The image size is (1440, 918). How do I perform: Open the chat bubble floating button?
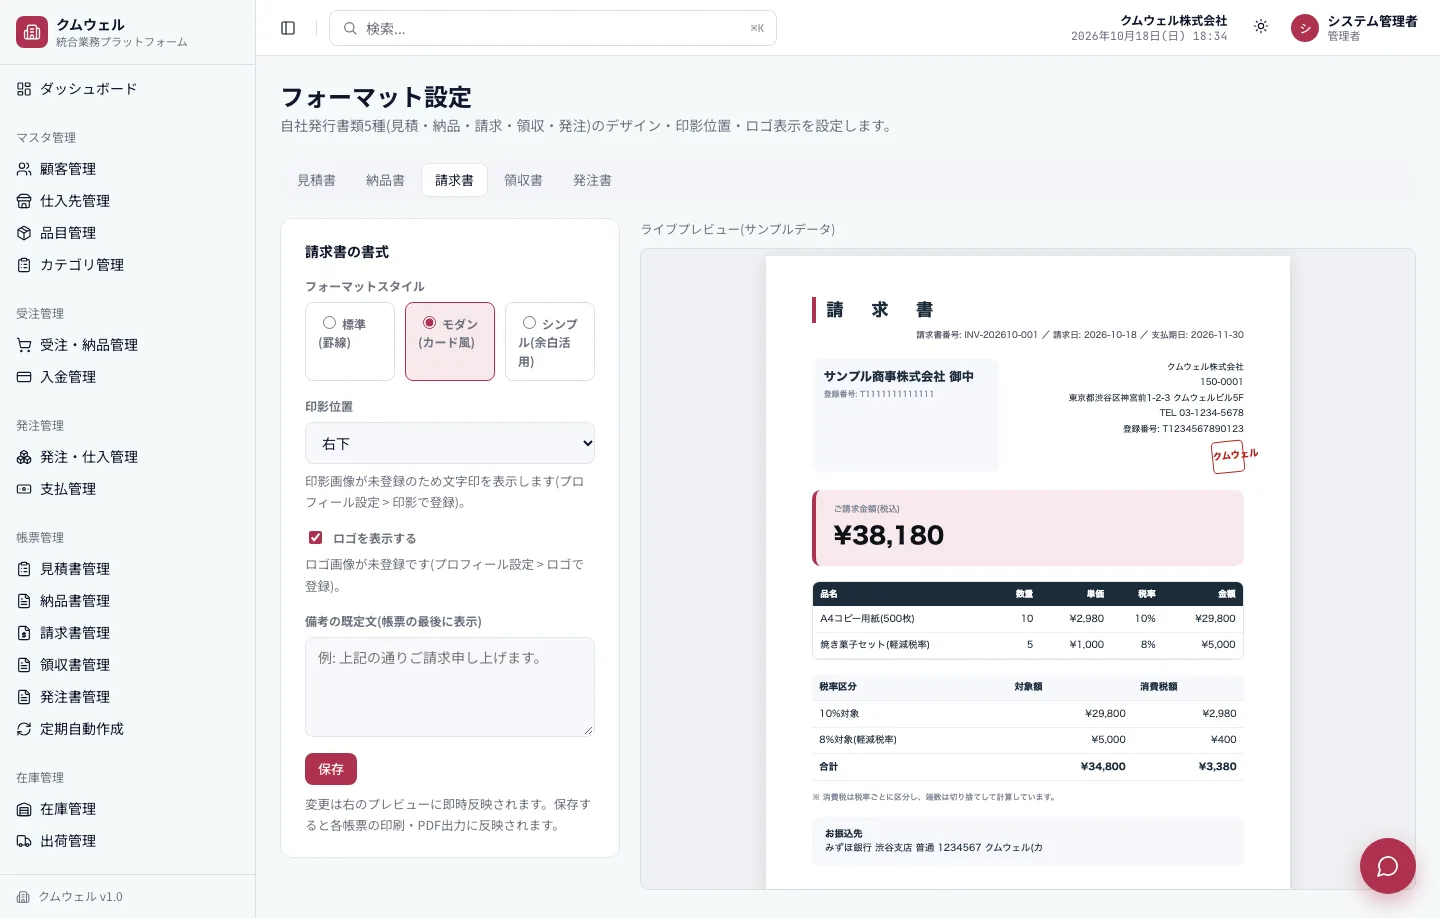tap(1387, 866)
